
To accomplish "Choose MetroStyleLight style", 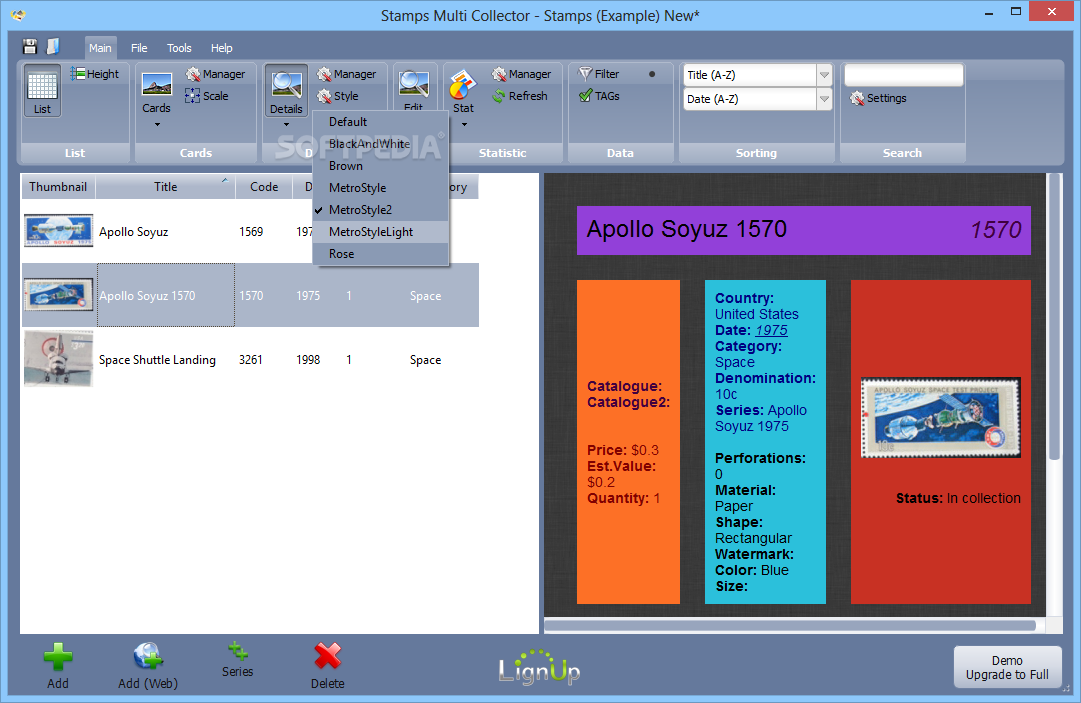I will coord(381,232).
